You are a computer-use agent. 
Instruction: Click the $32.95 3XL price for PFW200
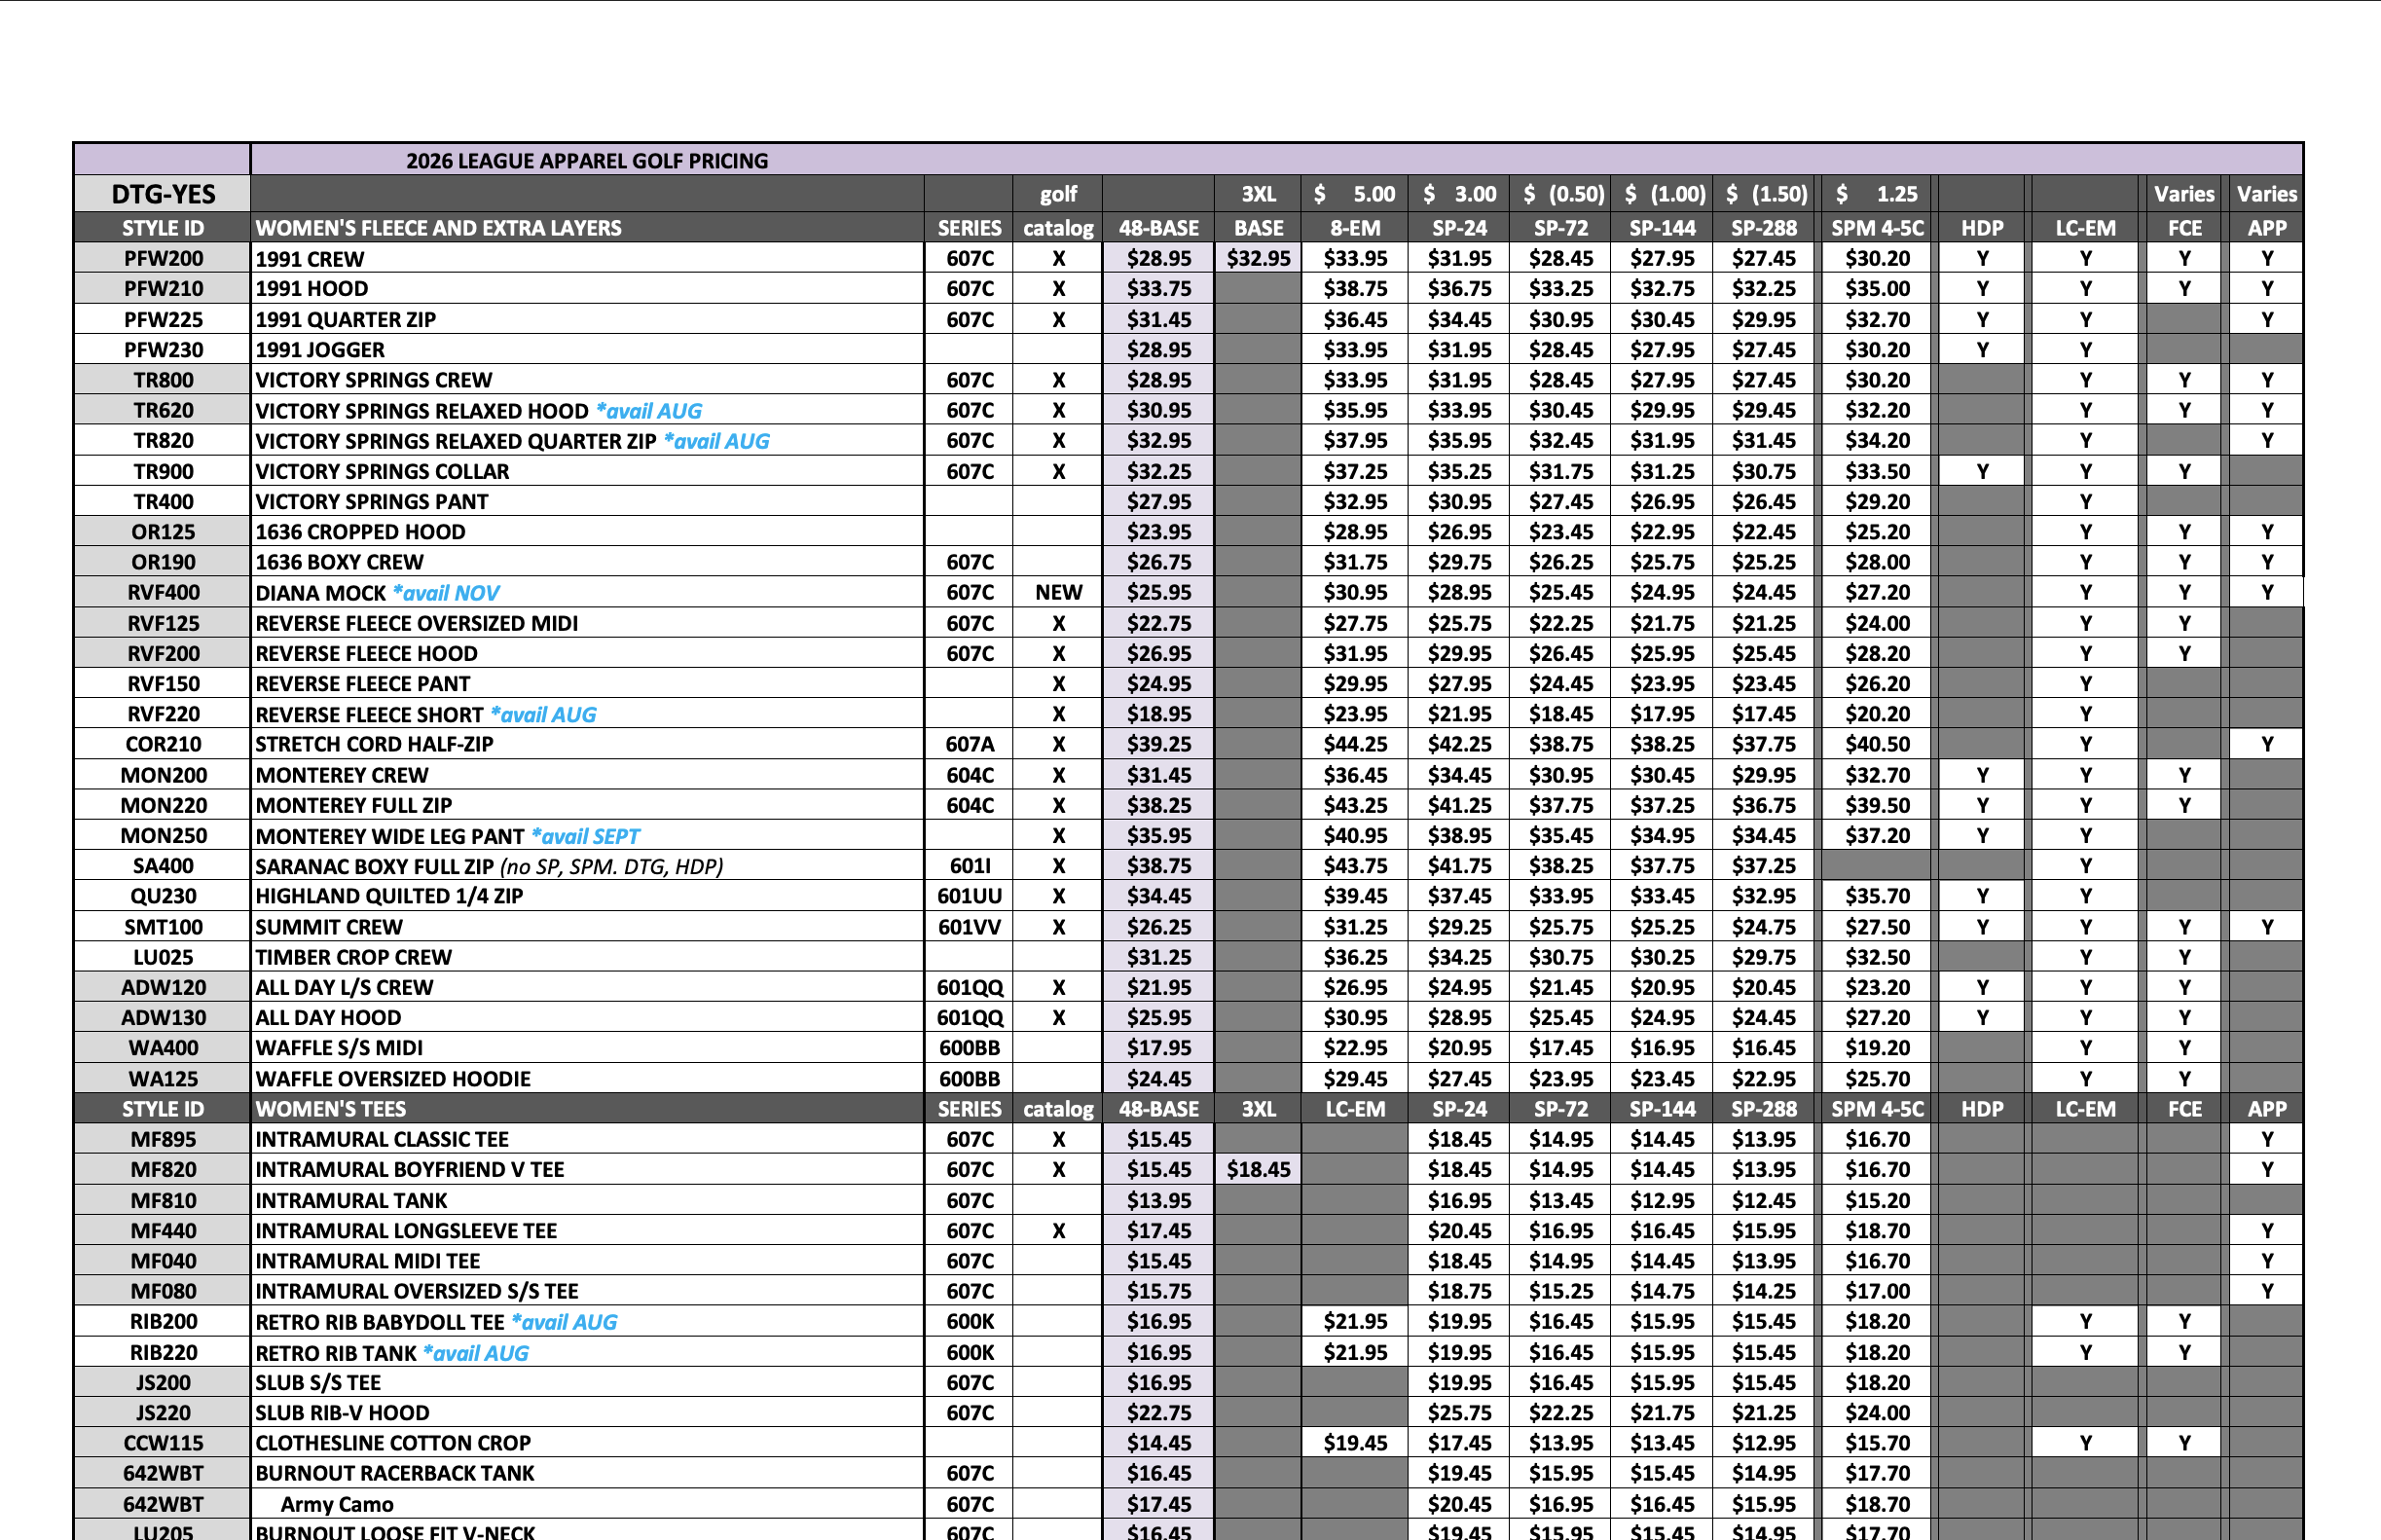(x=1258, y=258)
